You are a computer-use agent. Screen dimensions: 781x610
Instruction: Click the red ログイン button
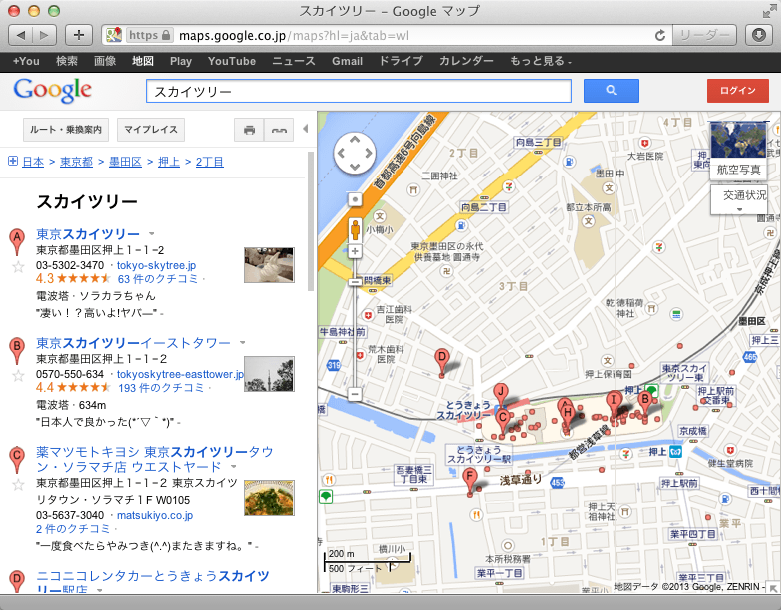pos(738,91)
